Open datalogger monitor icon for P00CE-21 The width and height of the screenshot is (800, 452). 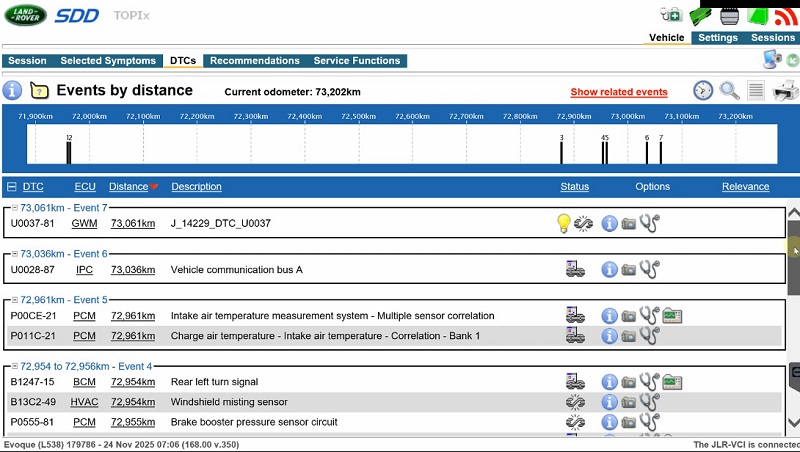click(672, 316)
